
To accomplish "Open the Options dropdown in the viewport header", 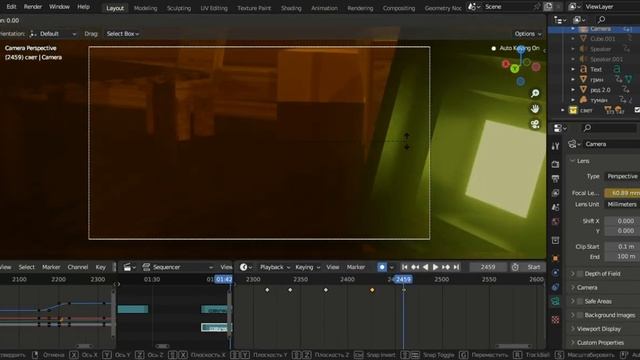I will pyautogui.click(x=528, y=34).
